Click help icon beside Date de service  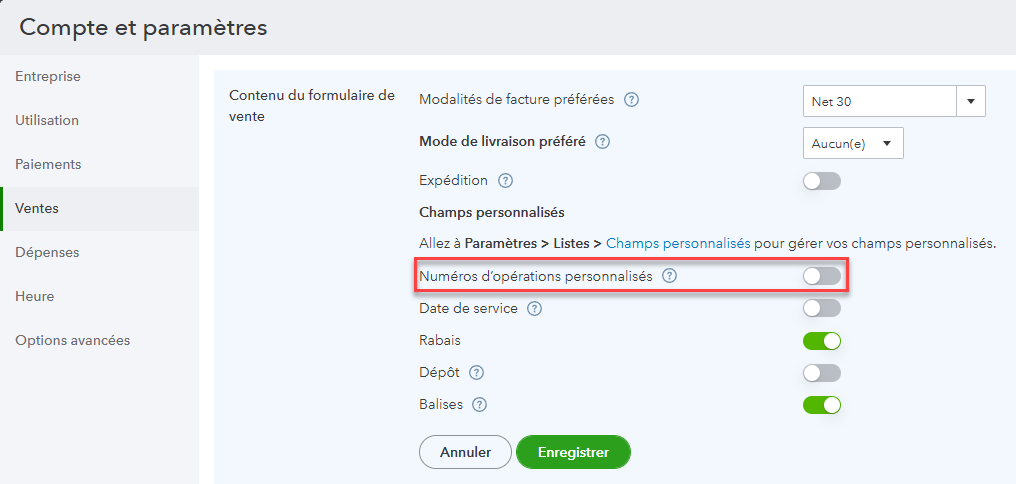pos(534,309)
